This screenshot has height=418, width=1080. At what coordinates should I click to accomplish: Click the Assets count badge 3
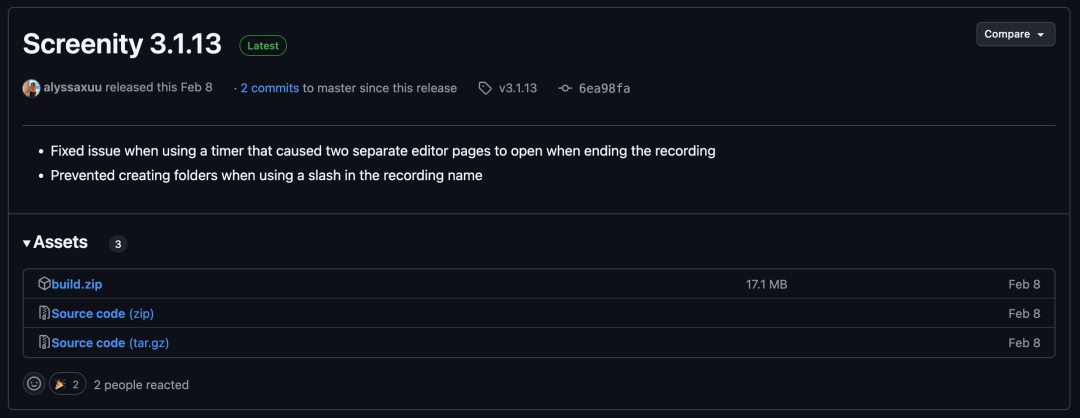(x=118, y=244)
